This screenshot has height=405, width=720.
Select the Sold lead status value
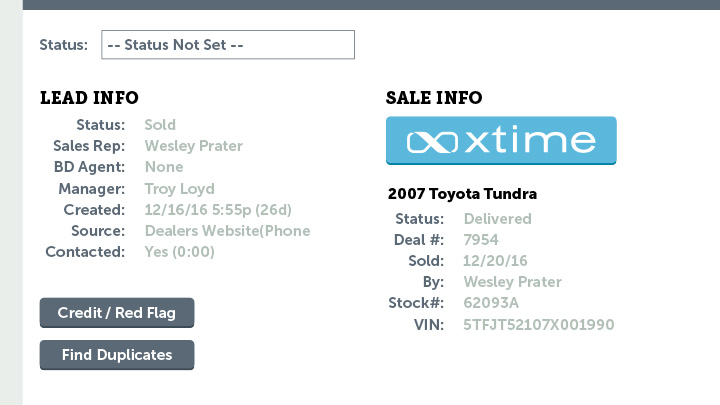(160, 125)
